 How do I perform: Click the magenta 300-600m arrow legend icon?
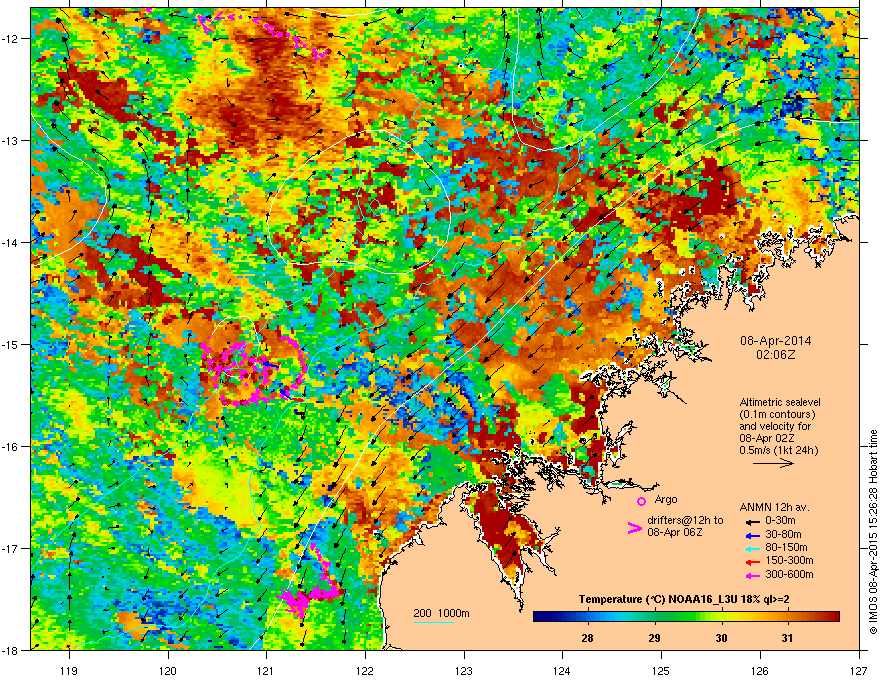pos(753,575)
